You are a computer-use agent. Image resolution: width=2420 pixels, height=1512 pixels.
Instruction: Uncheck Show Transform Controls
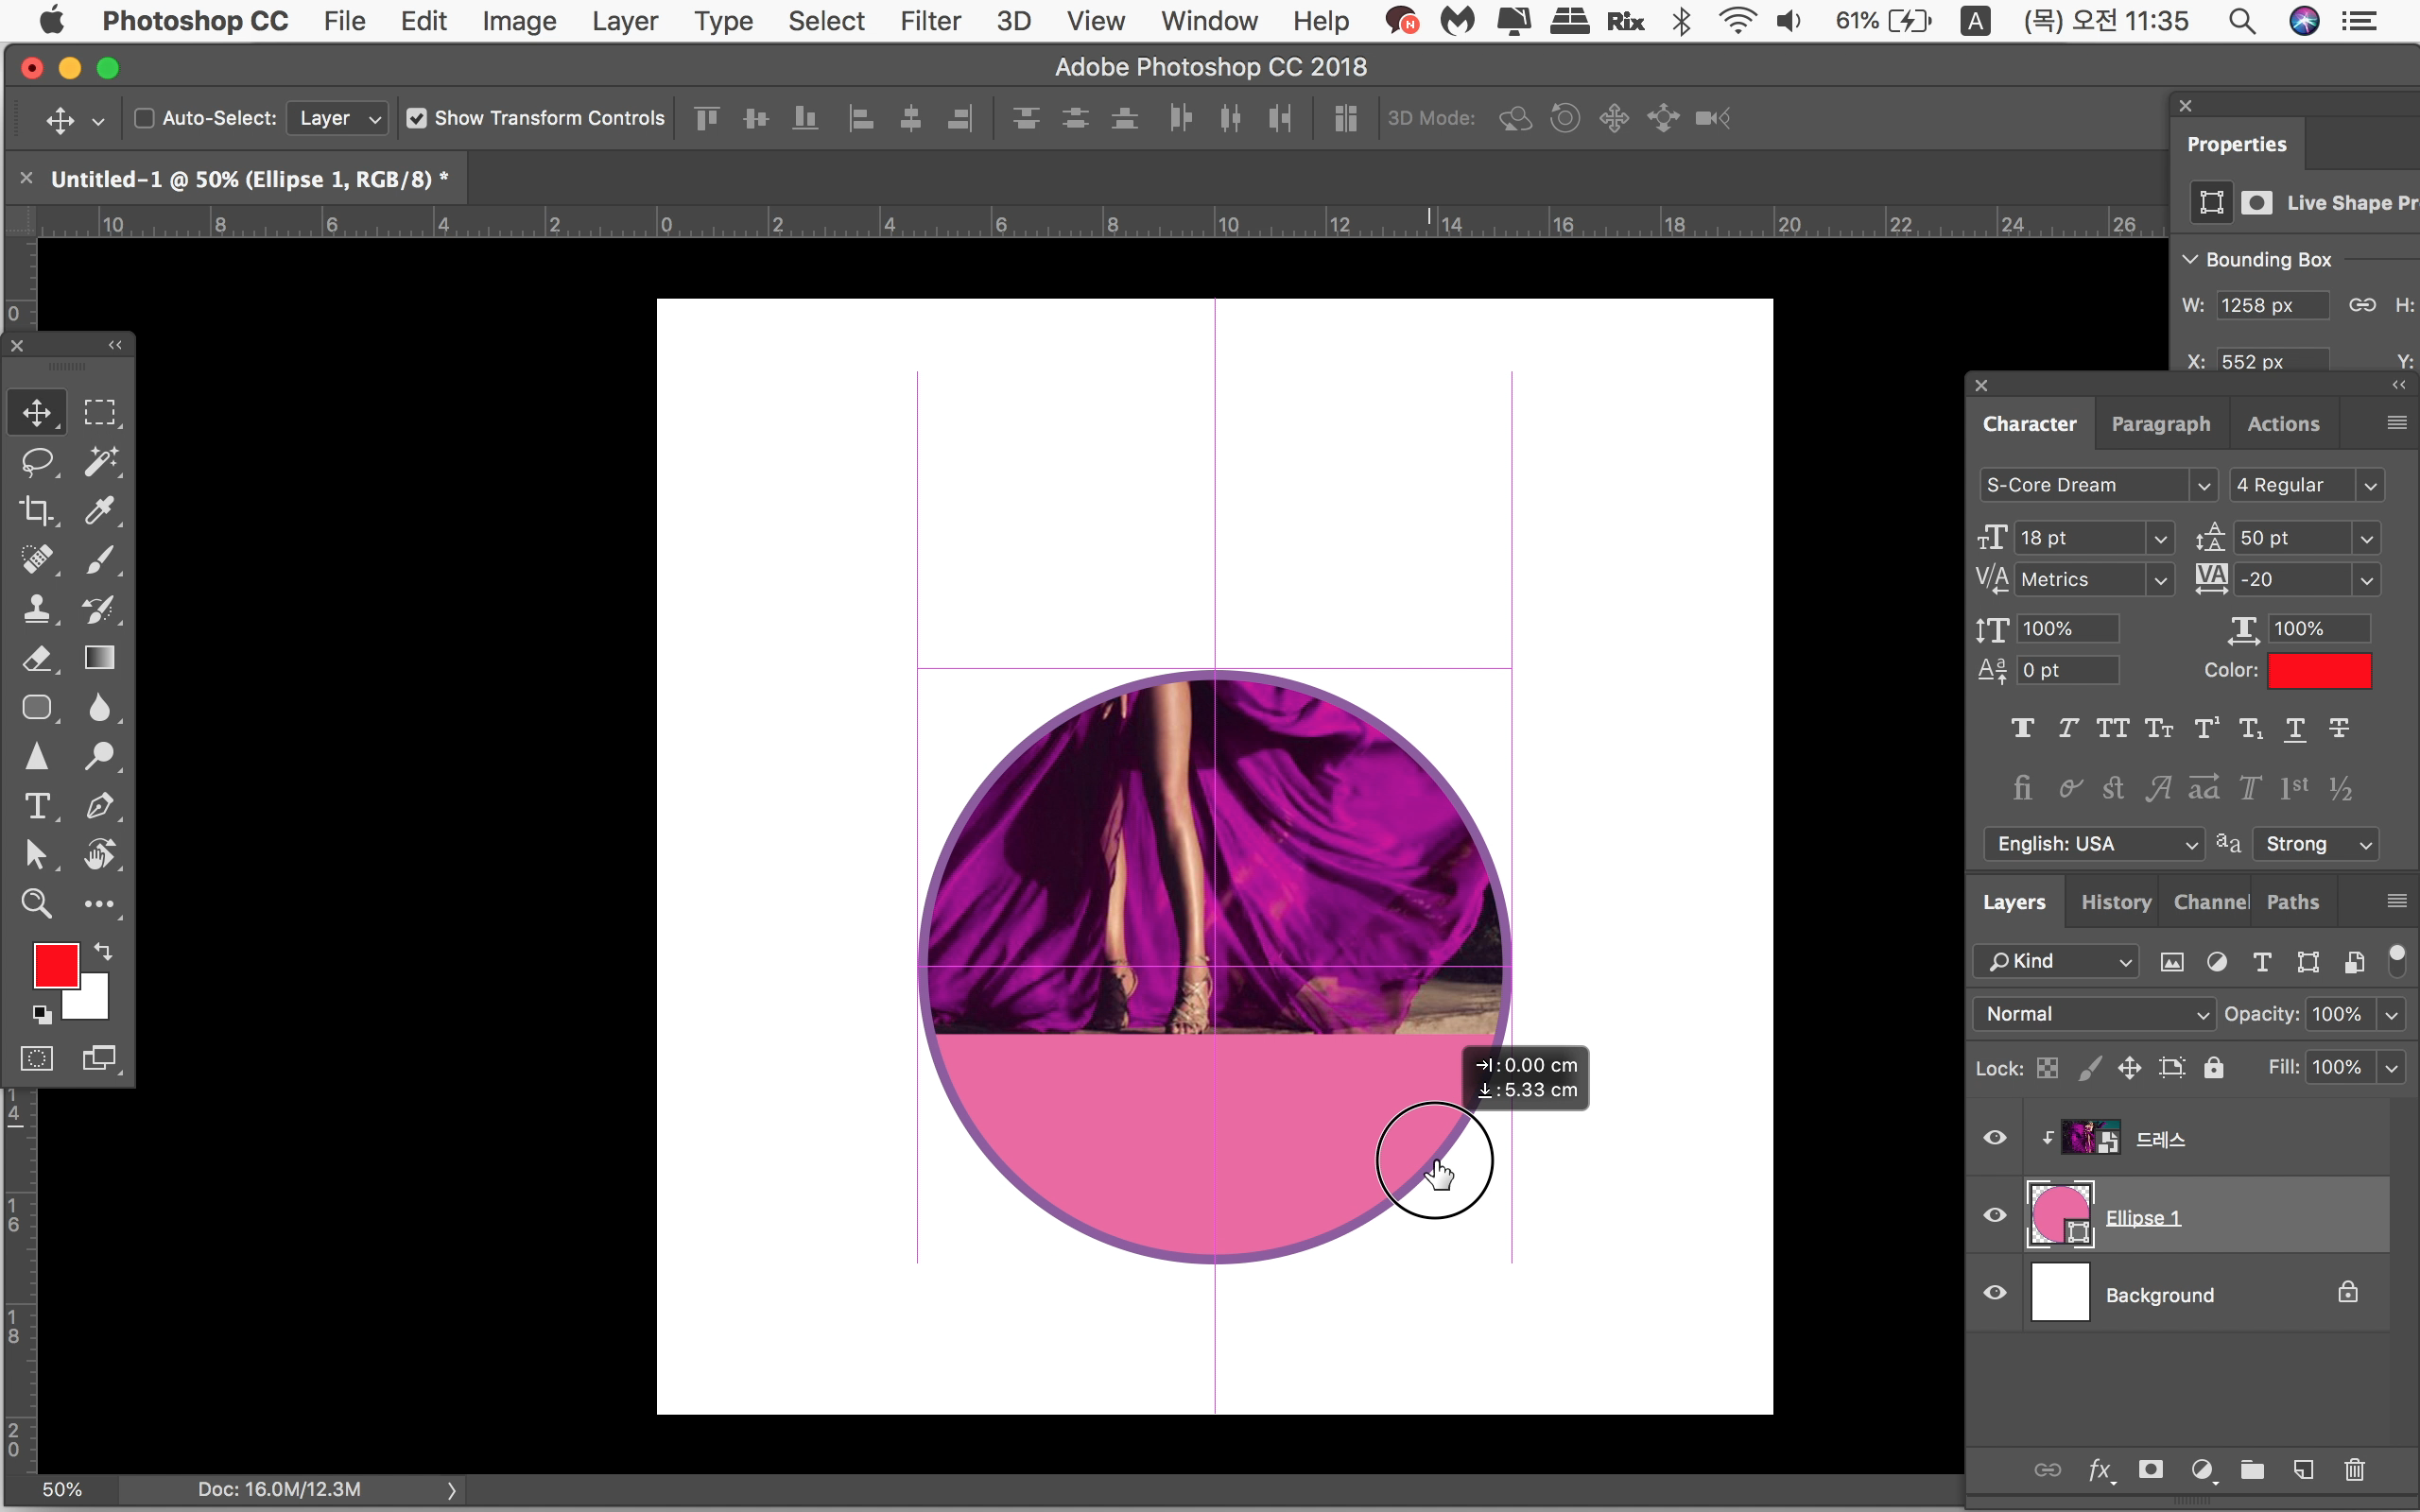[x=417, y=118]
